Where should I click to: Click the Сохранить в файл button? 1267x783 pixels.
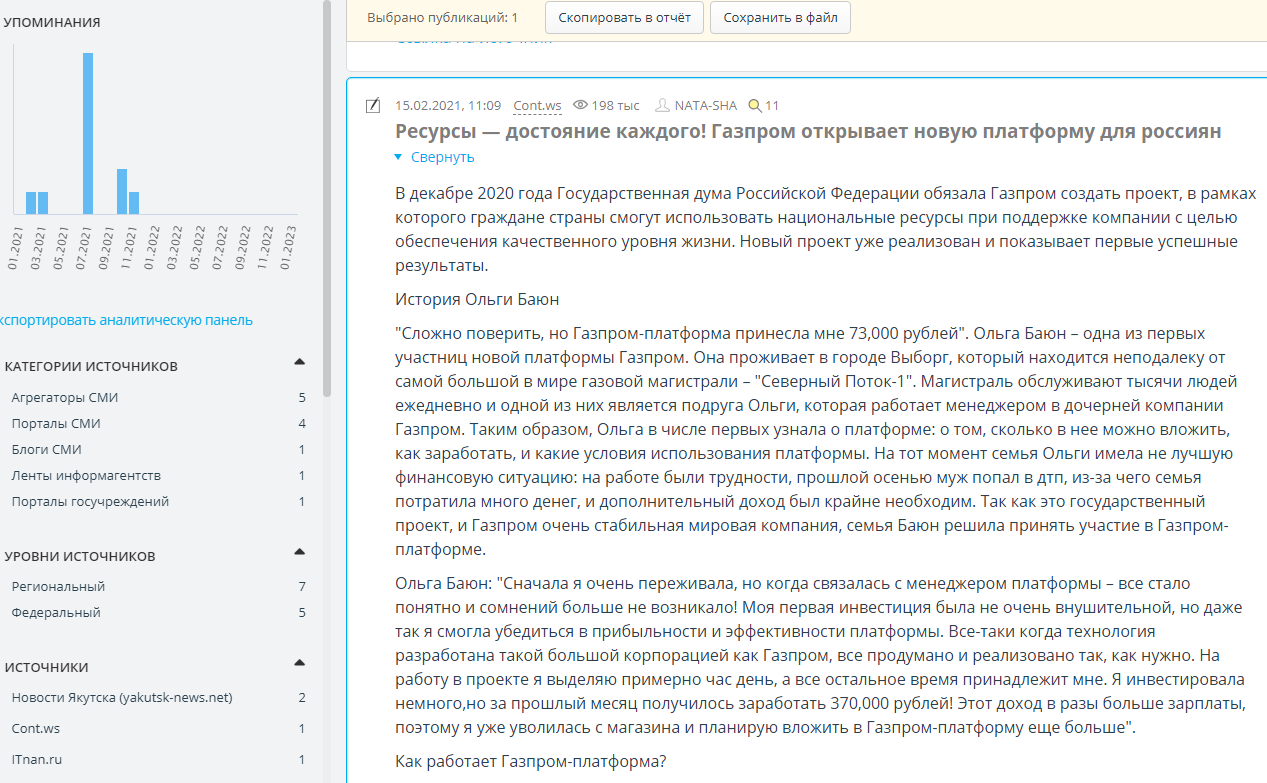pos(780,18)
